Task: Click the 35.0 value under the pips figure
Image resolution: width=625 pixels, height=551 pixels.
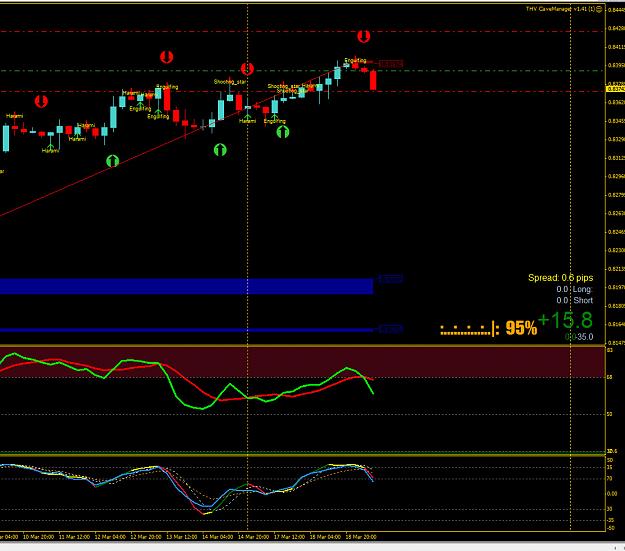Action: click(585, 337)
